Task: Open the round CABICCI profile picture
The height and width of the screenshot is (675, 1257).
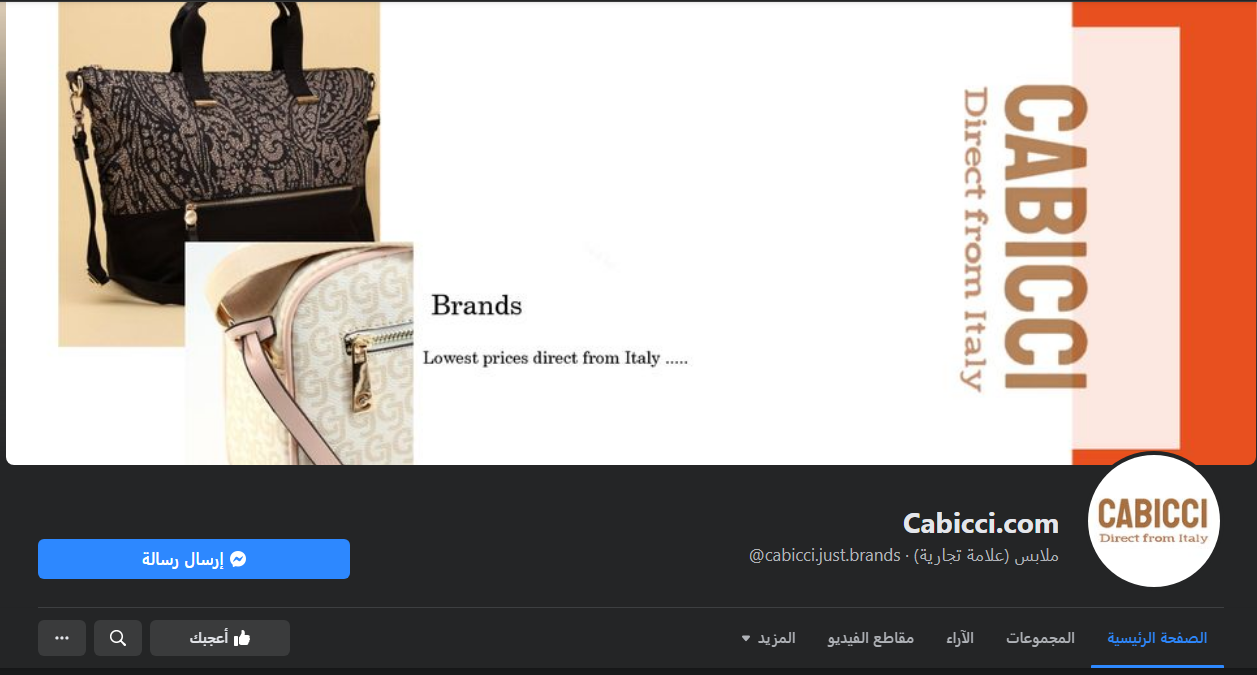Action: coord(1153,519)
